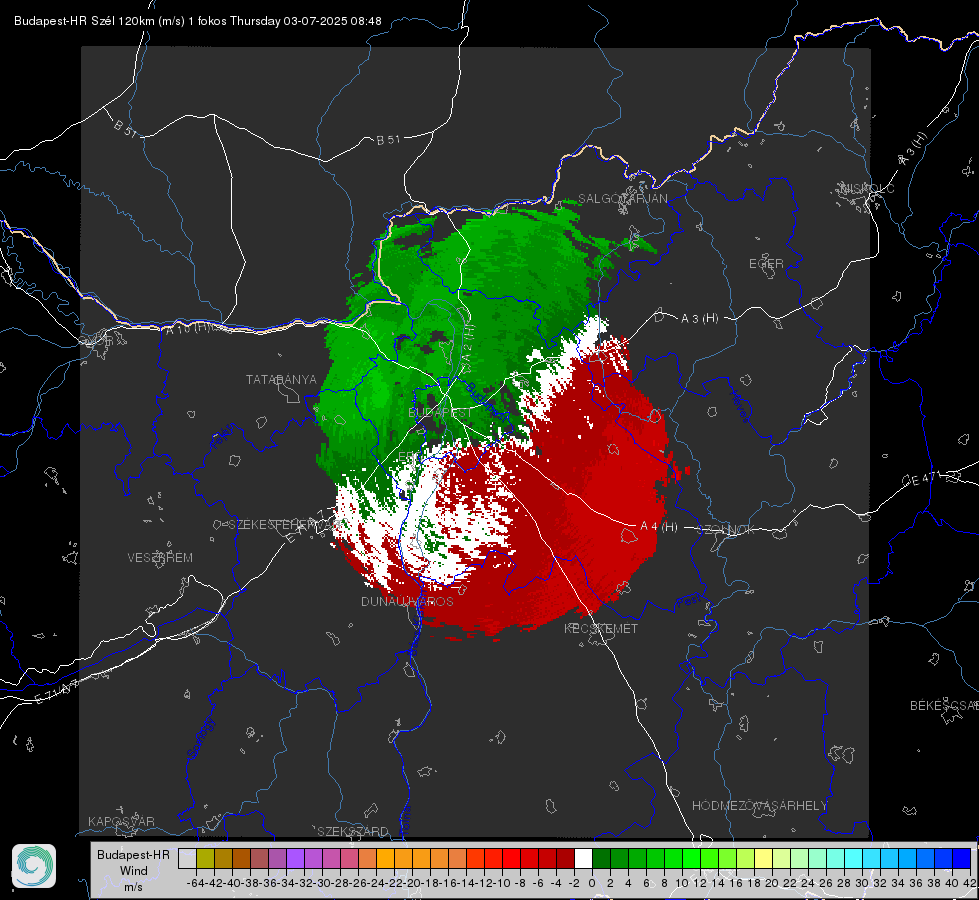Select the TATABÁNYA city label

click(281, 380)
